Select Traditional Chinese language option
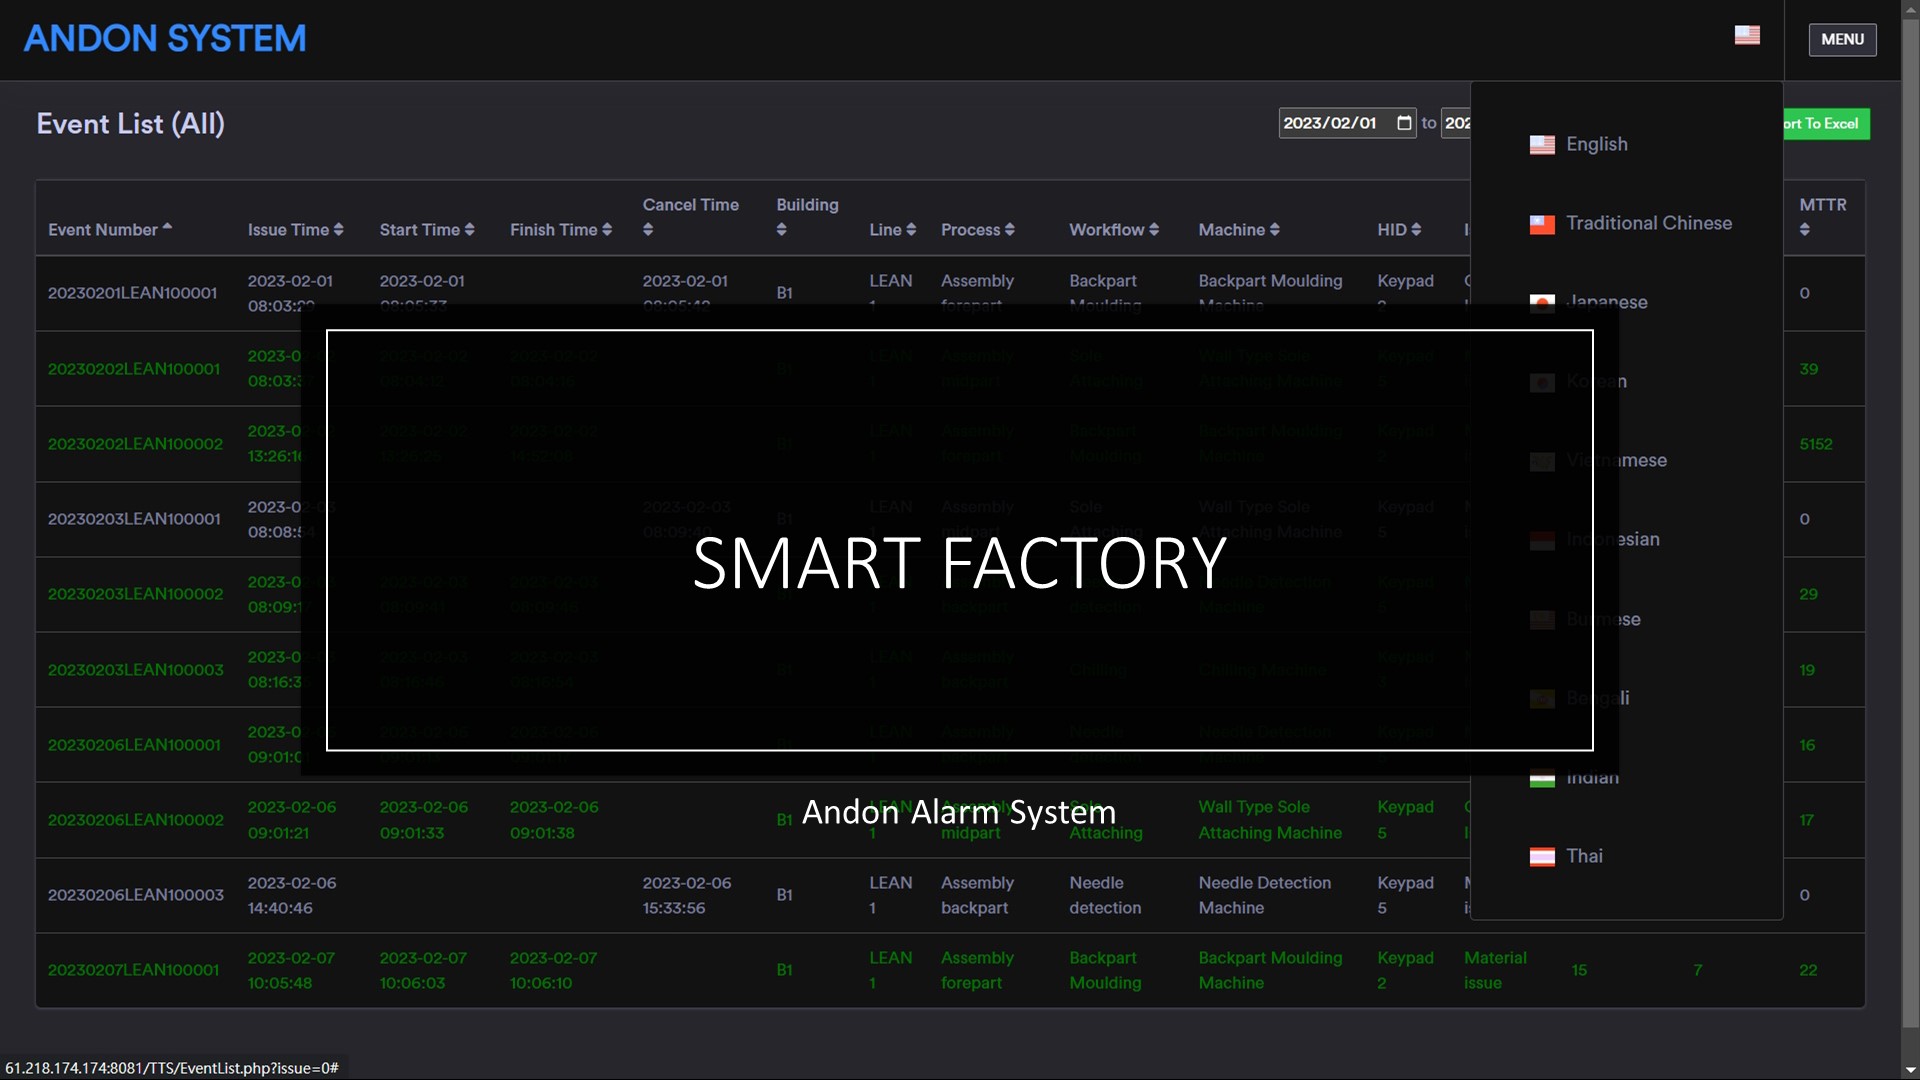 (1648, 223)
